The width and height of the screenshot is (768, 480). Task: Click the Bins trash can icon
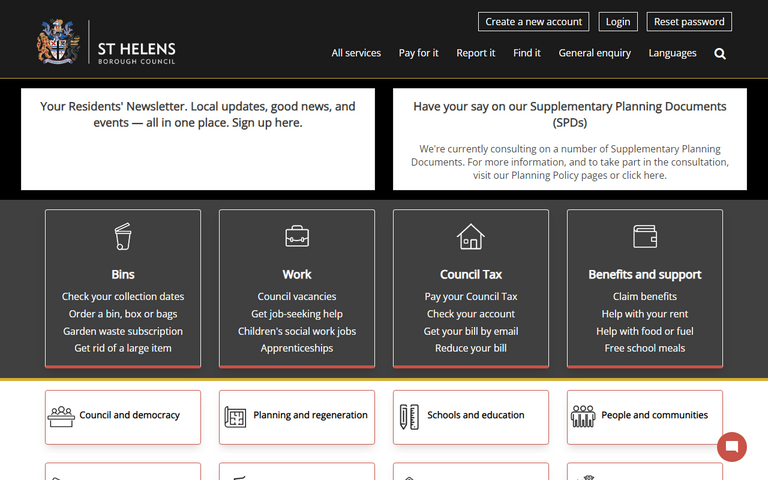[x=123, y=237]
